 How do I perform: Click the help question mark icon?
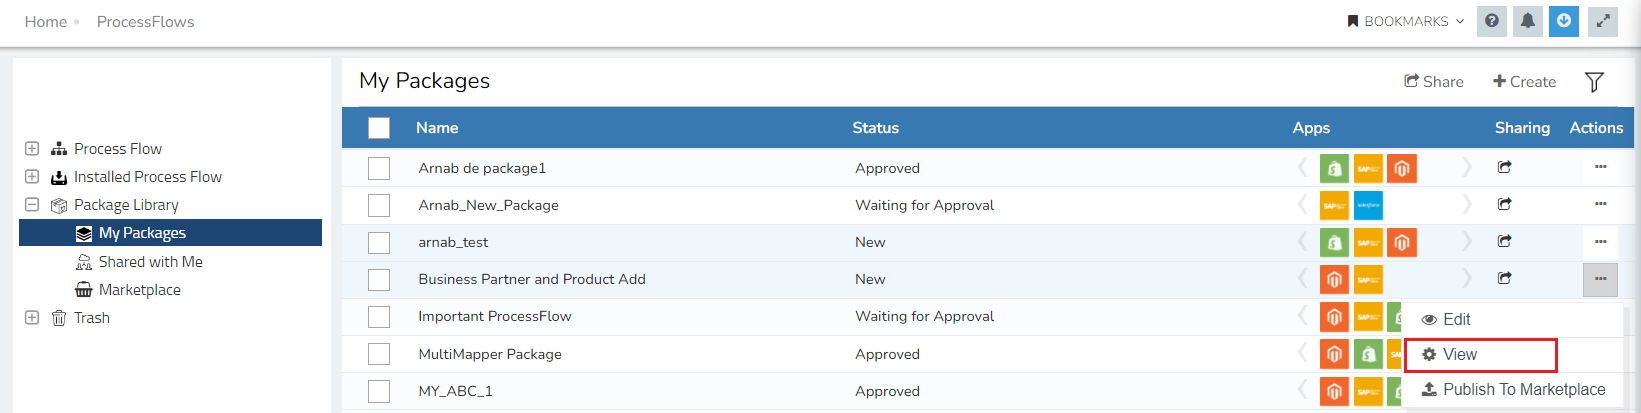(1492, 21)
